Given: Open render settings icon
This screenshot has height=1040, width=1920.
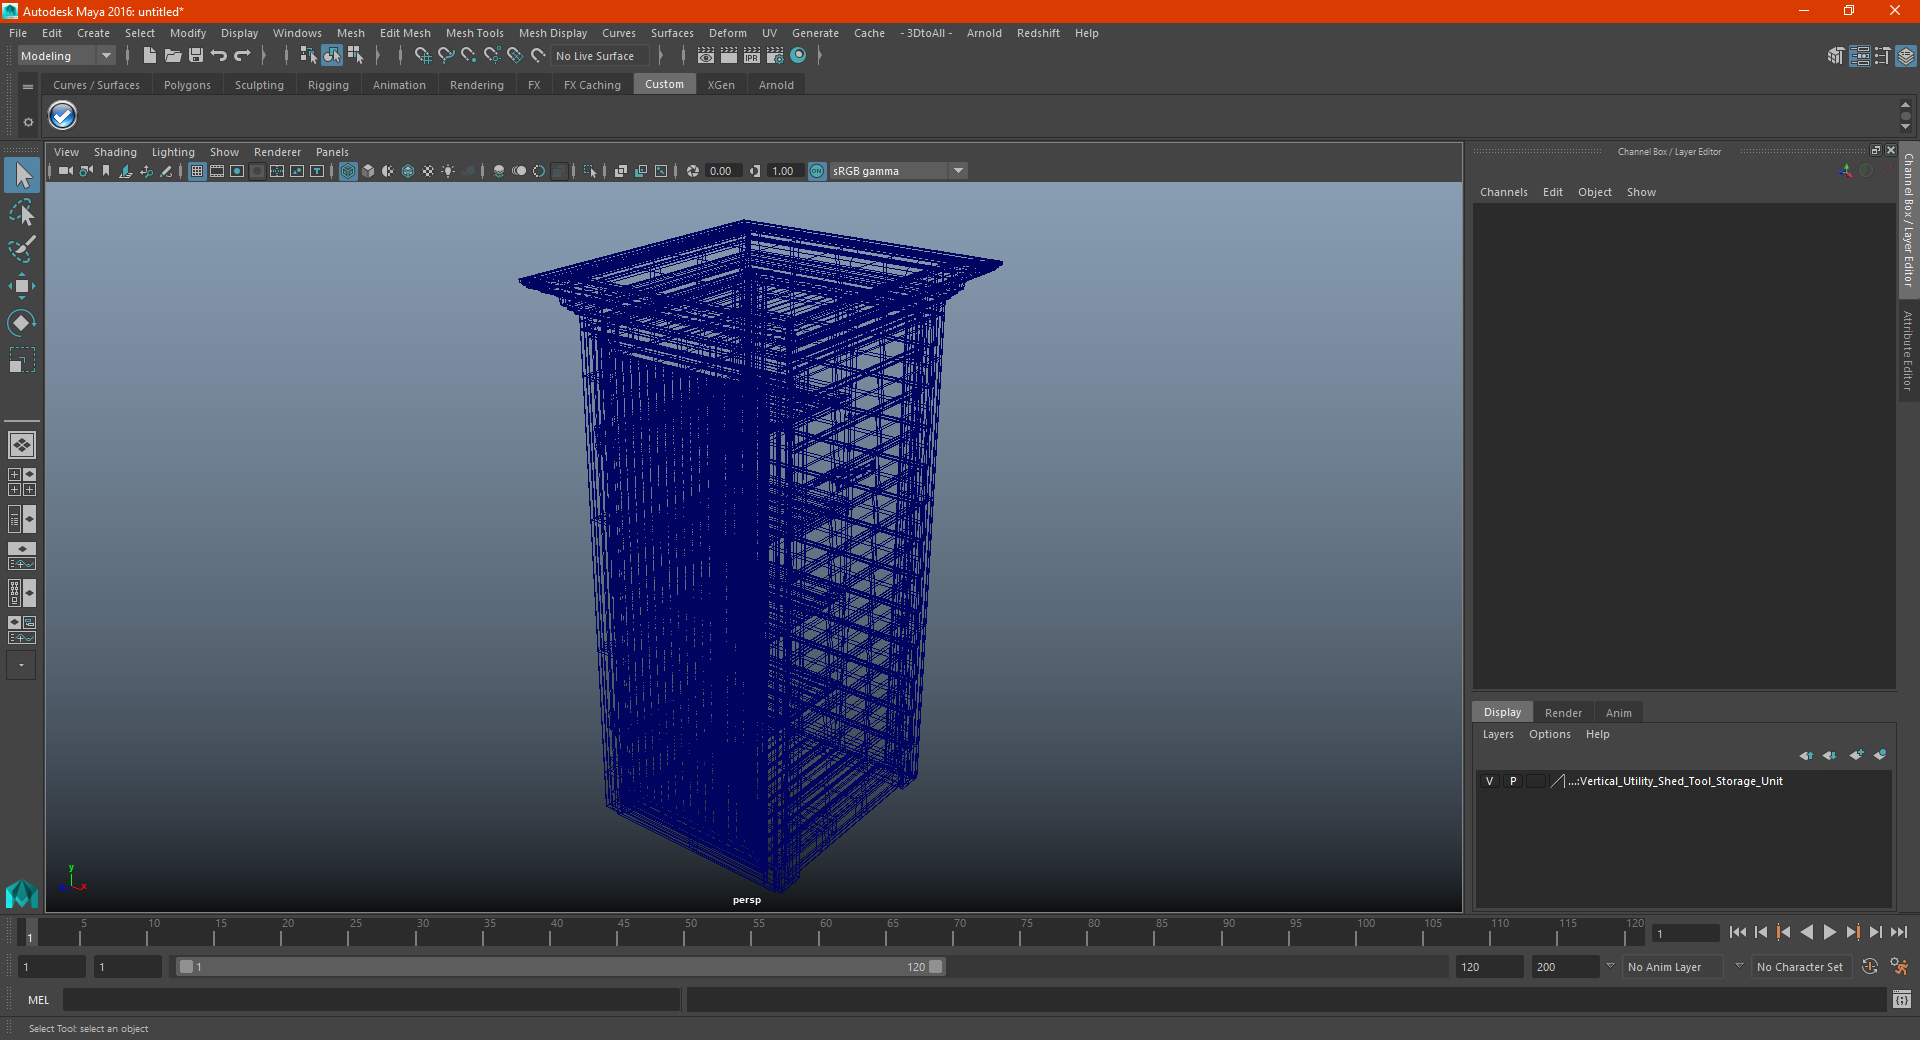Looking at the screenshot, I should (775, 56).
